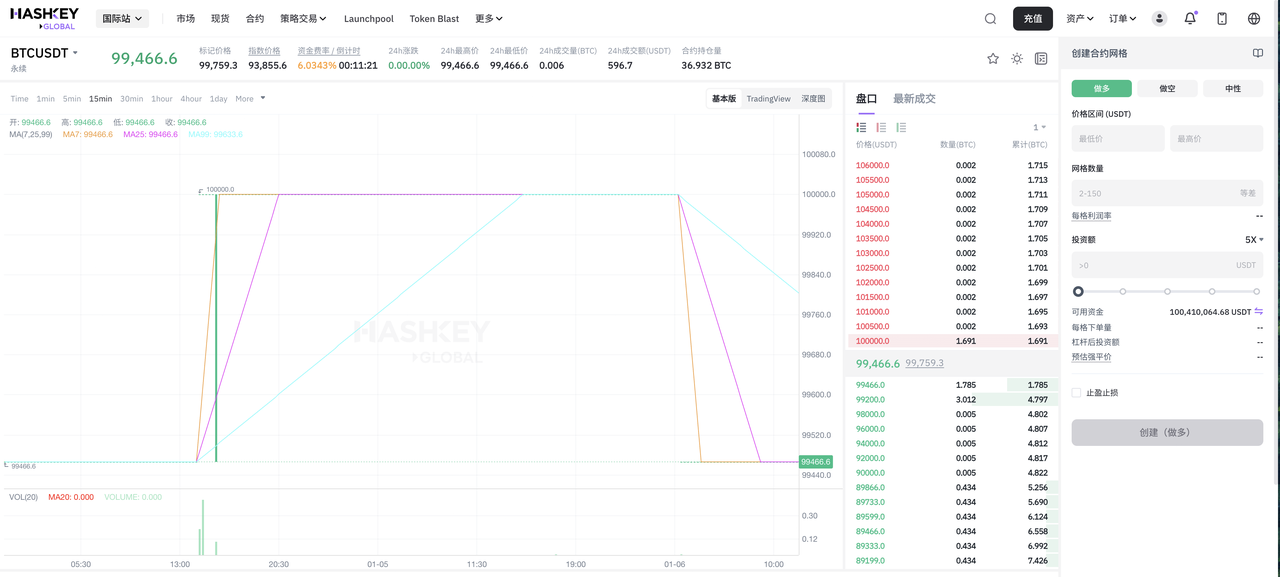Switch to the 最新成交 tab

914,99
